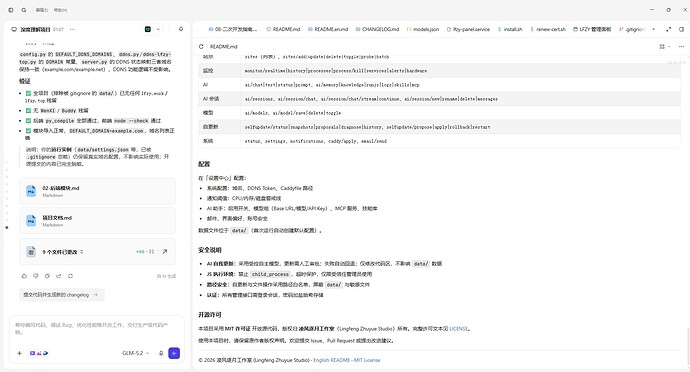Open the search magnifier icon in title bar

pos(24,10)
